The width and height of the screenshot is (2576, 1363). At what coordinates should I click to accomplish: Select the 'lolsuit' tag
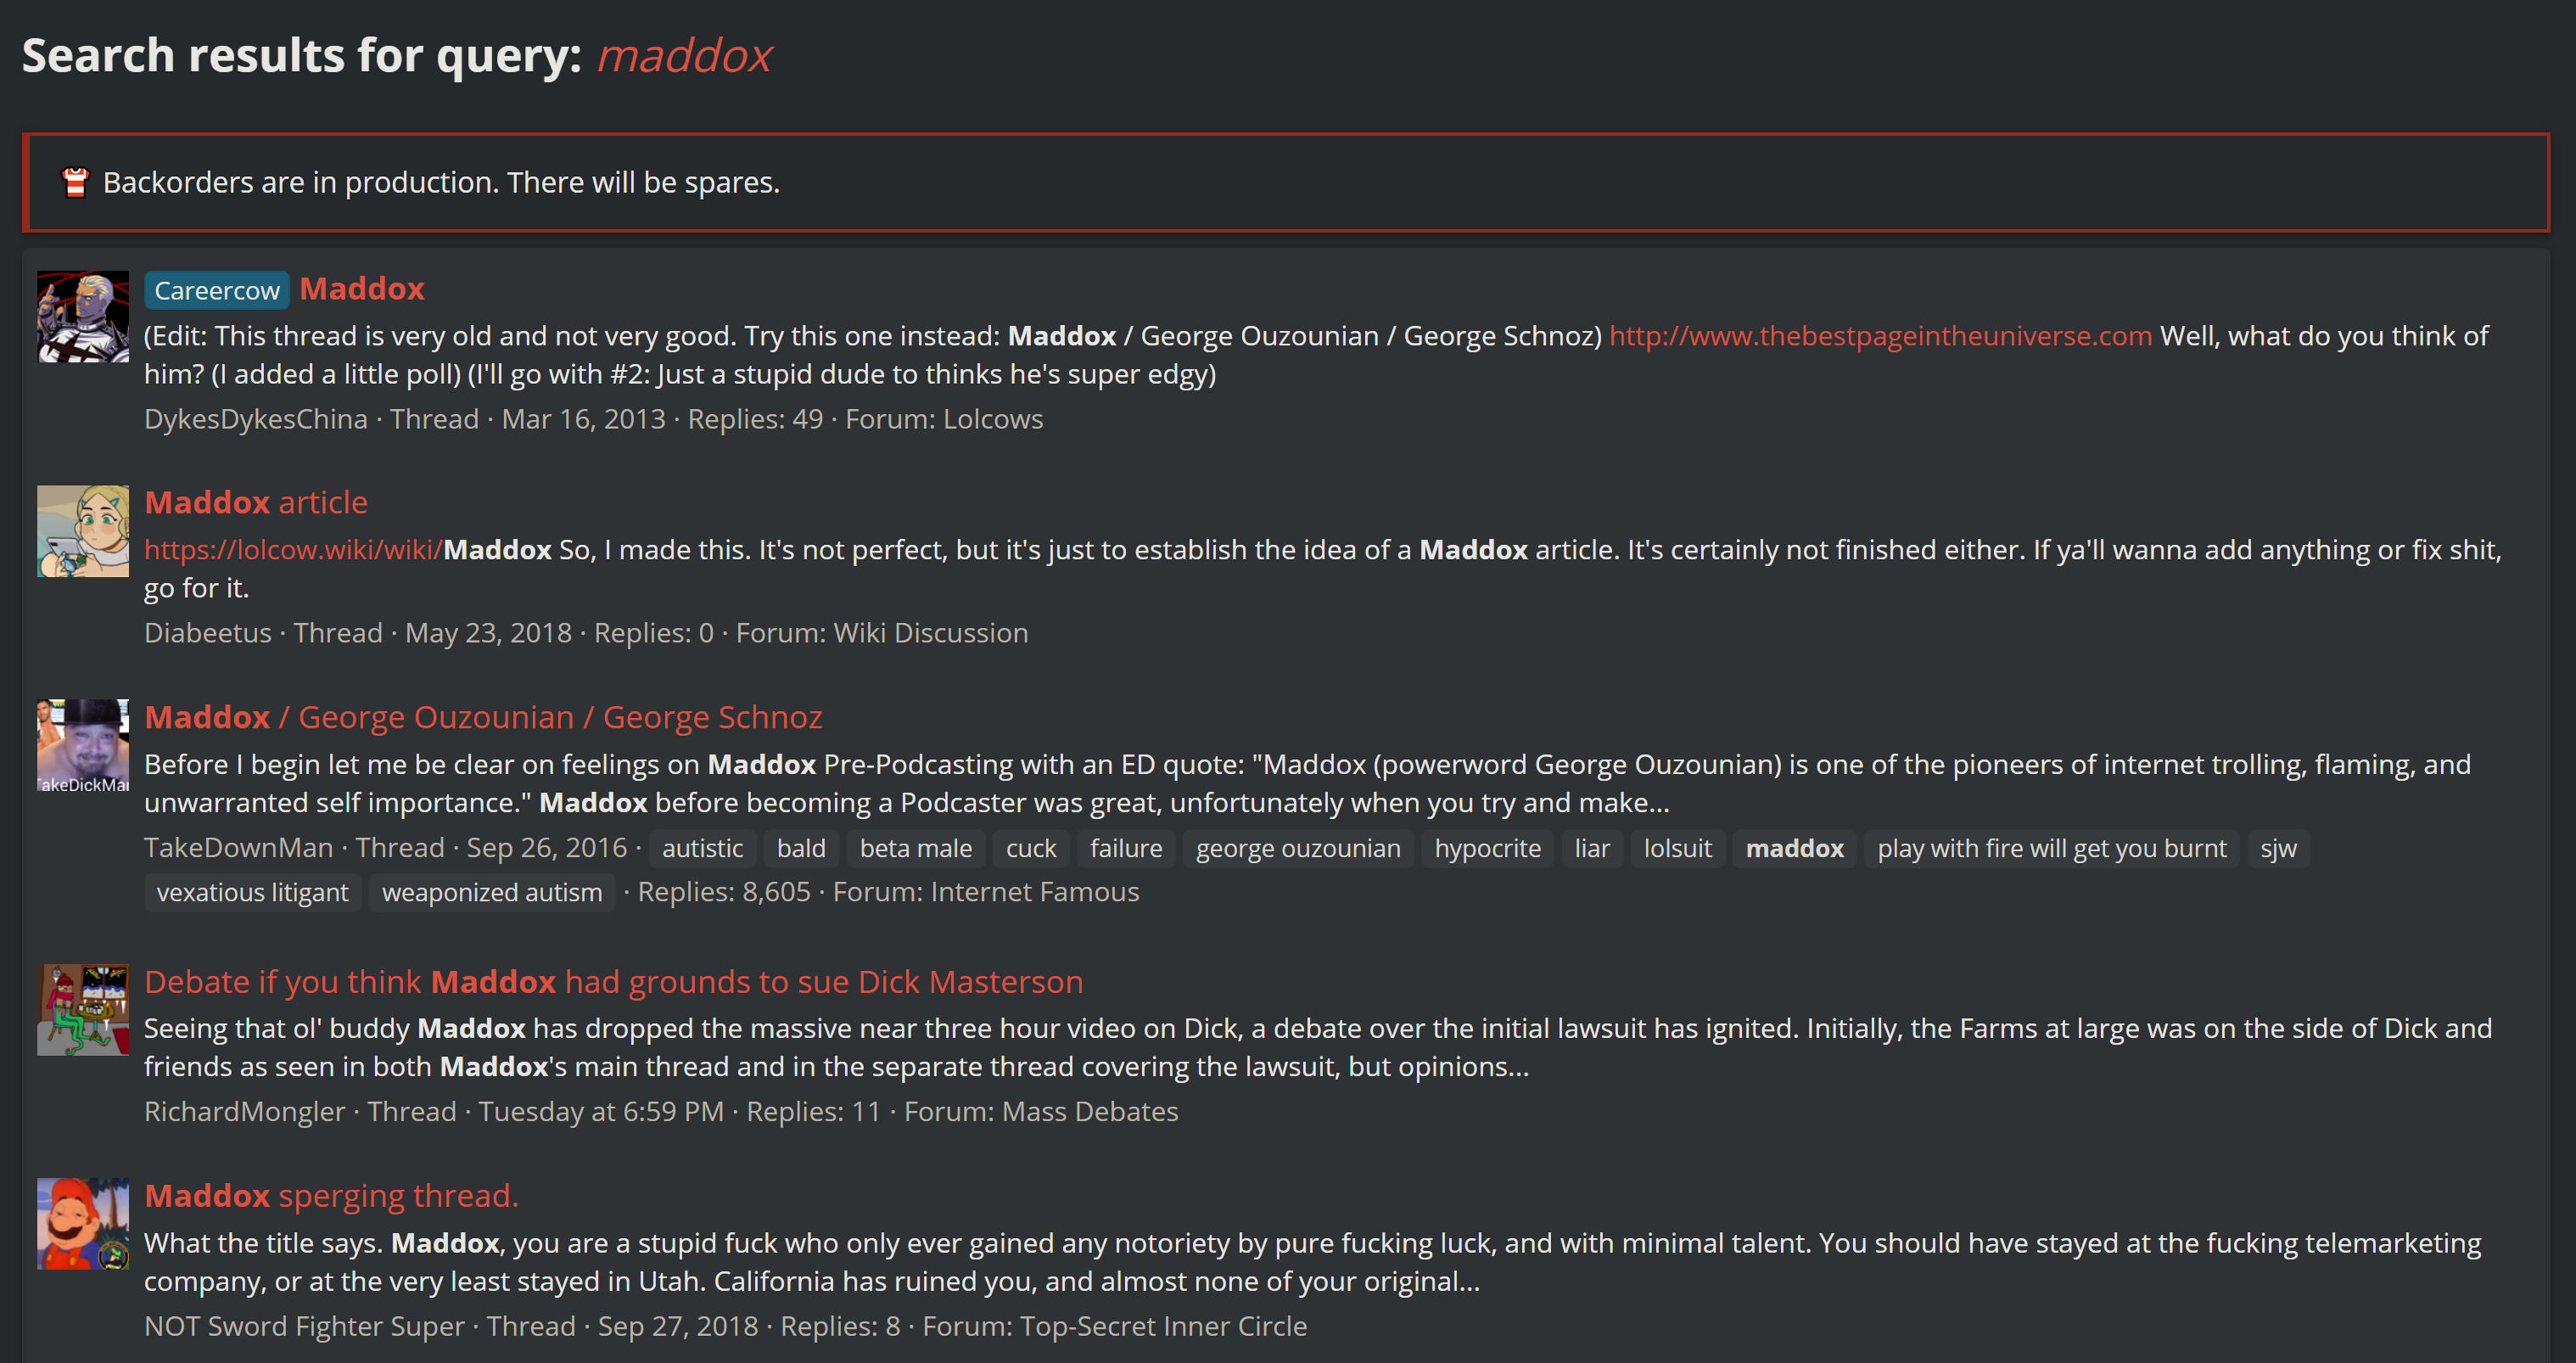[x=1677, y=849]
